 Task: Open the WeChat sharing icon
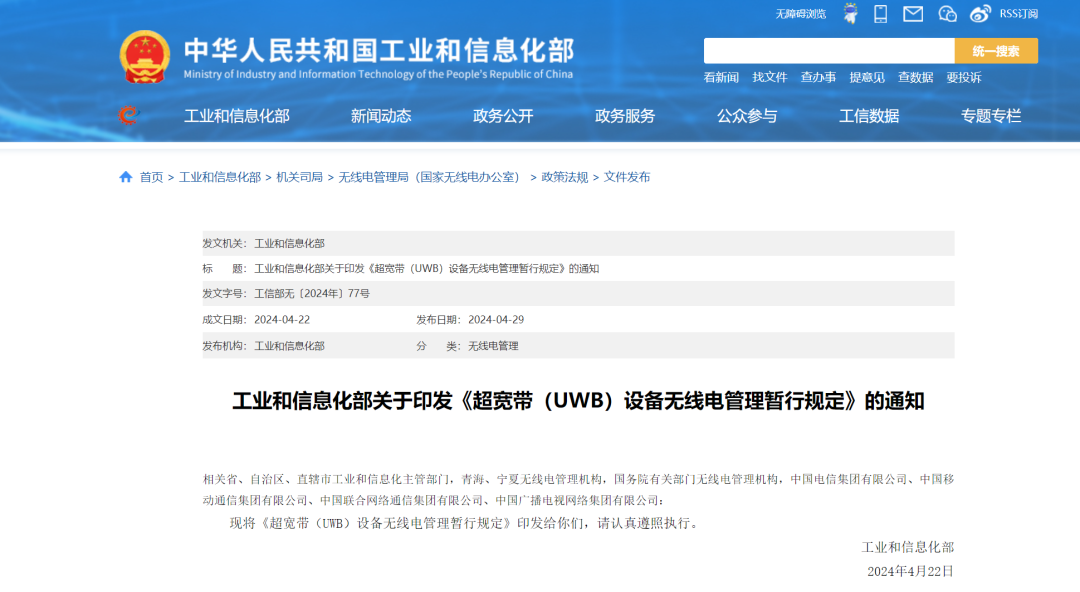(947, 13)
